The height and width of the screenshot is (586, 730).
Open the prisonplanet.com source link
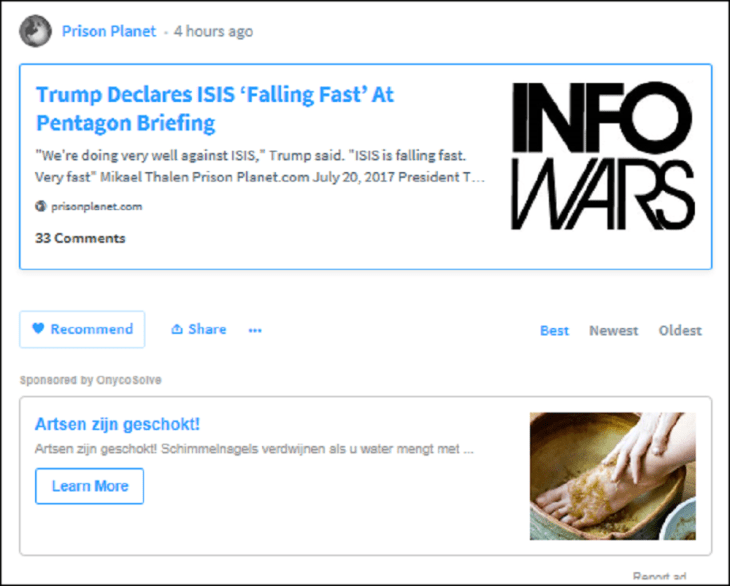[x=96, y=207]
